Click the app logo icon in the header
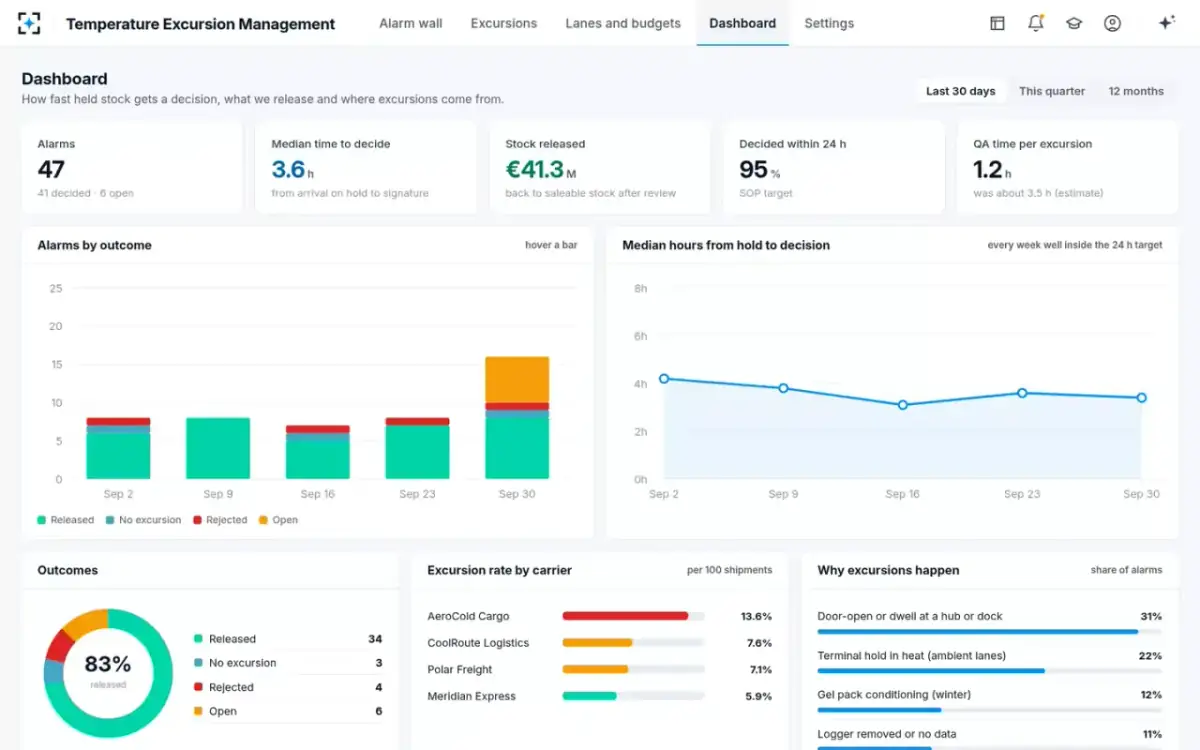The width and height of the screenshot is (1200, 750). 29,23
